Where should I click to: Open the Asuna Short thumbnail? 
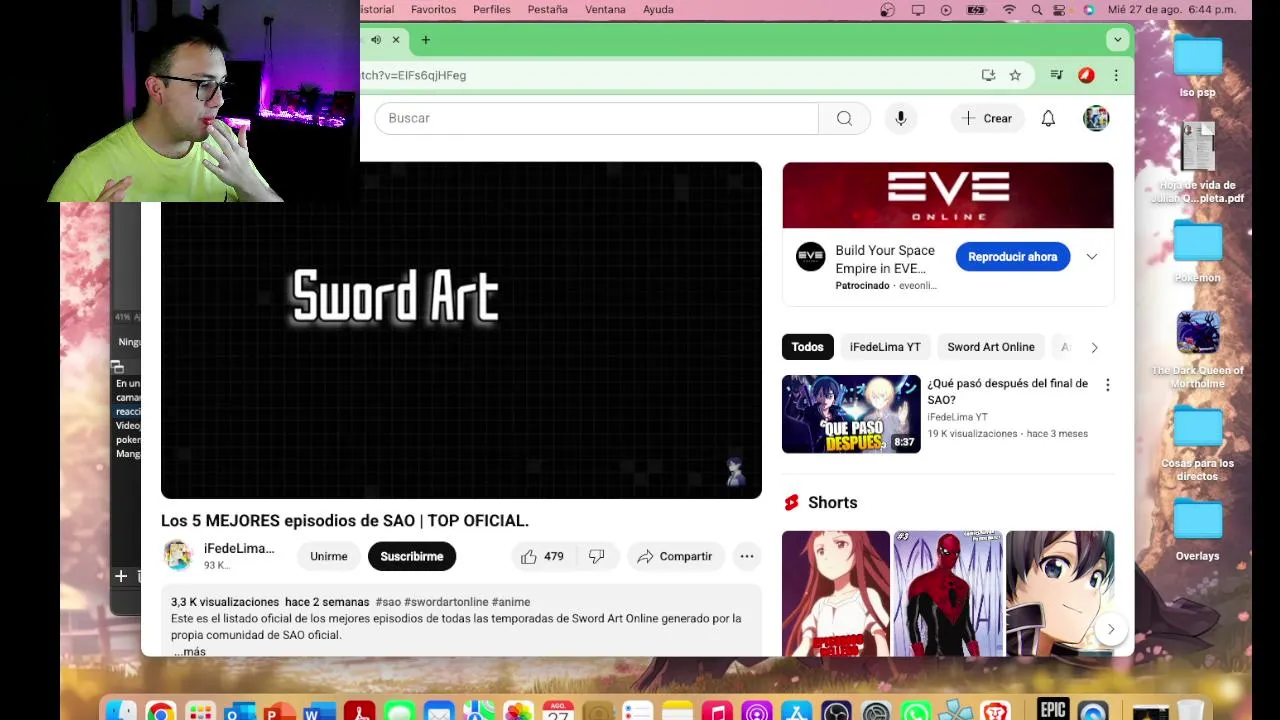point(836,594)
